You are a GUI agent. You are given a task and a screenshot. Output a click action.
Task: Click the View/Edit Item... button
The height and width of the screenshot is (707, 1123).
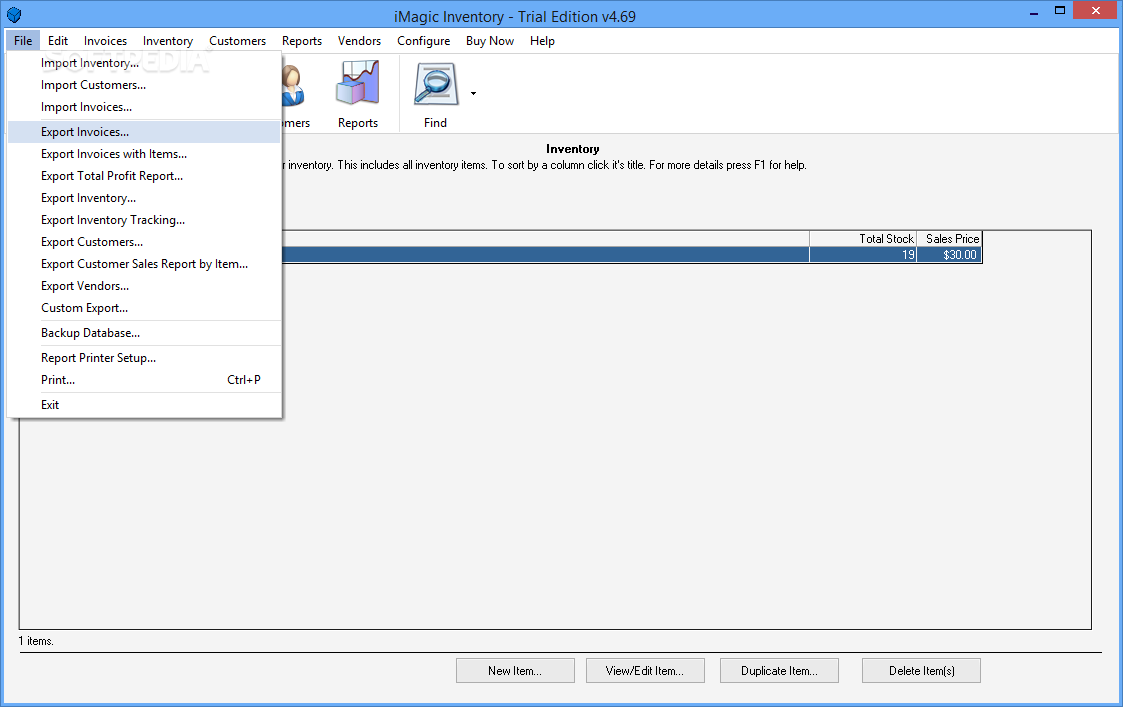(x=645, y=671)
